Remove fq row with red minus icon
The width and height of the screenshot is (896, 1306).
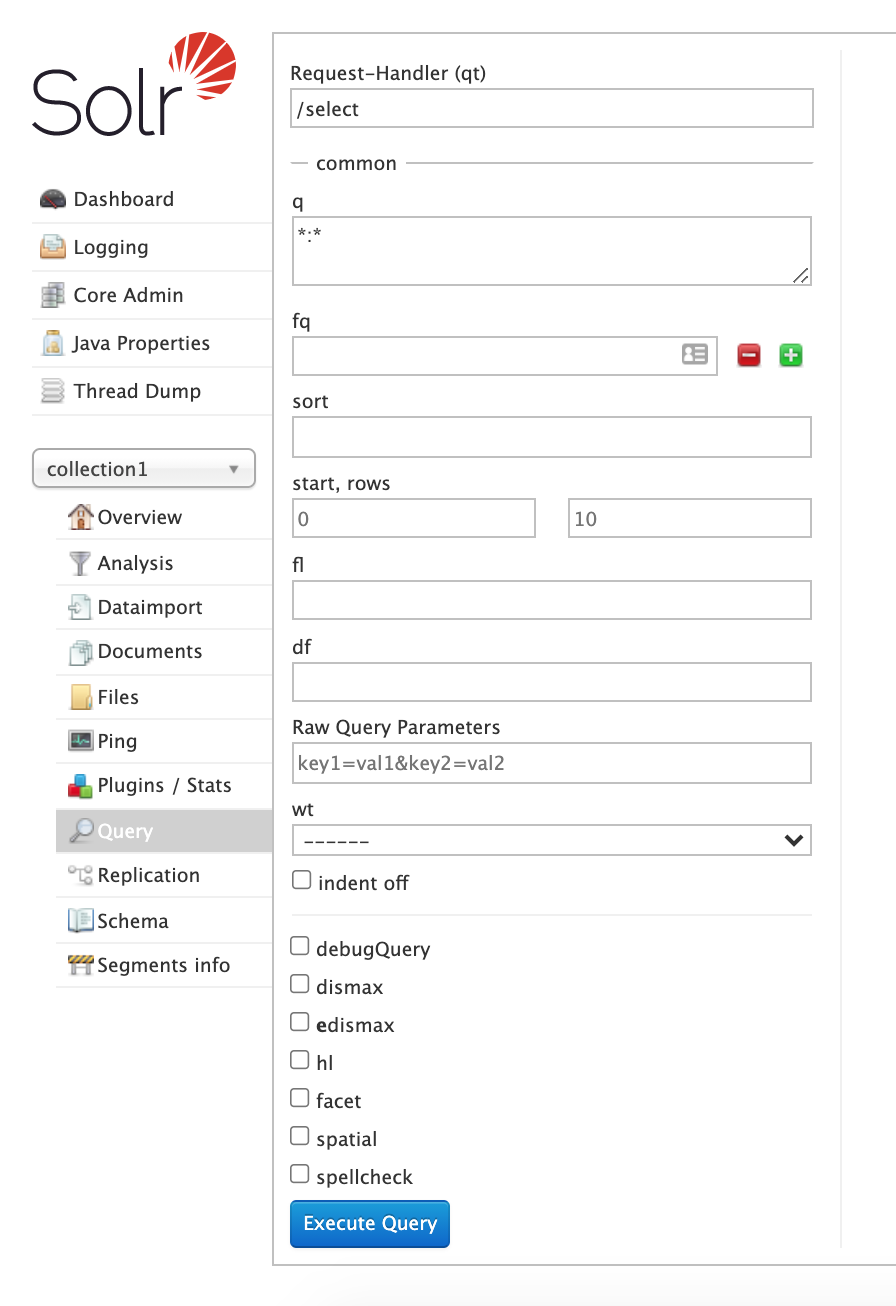pos(749,355)
